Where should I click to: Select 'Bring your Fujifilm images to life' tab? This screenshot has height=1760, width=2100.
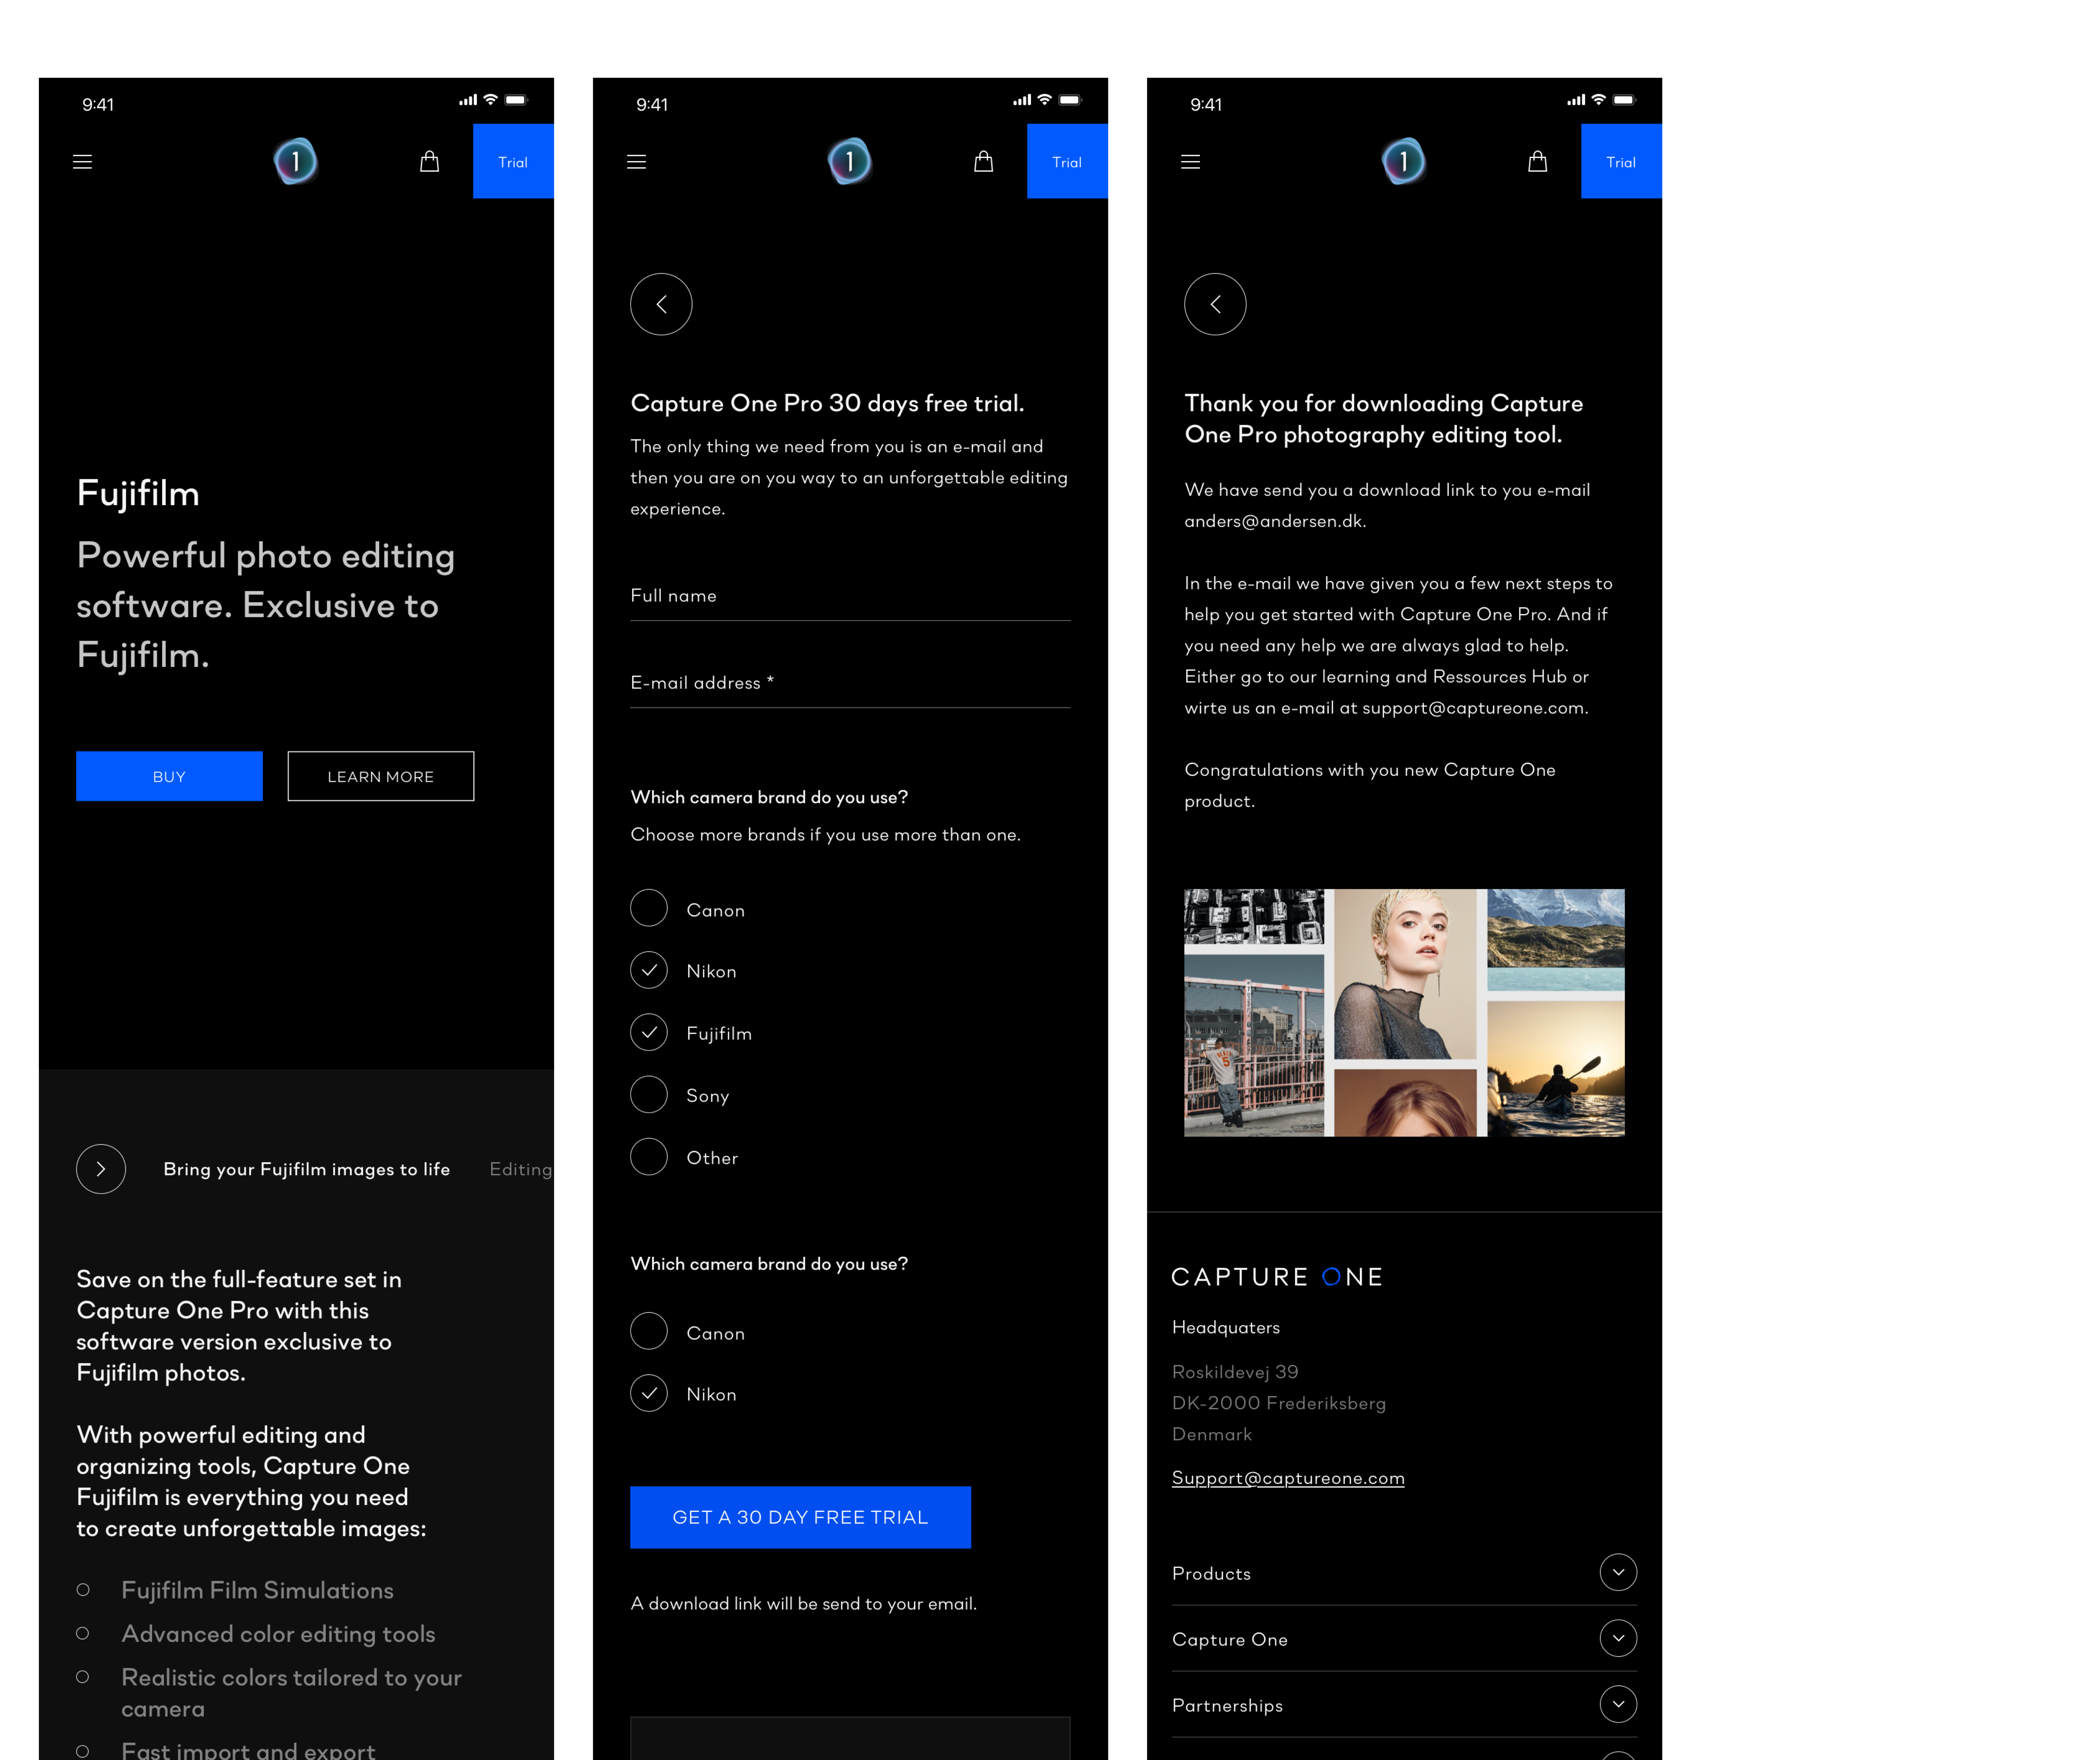[307, 1169]
